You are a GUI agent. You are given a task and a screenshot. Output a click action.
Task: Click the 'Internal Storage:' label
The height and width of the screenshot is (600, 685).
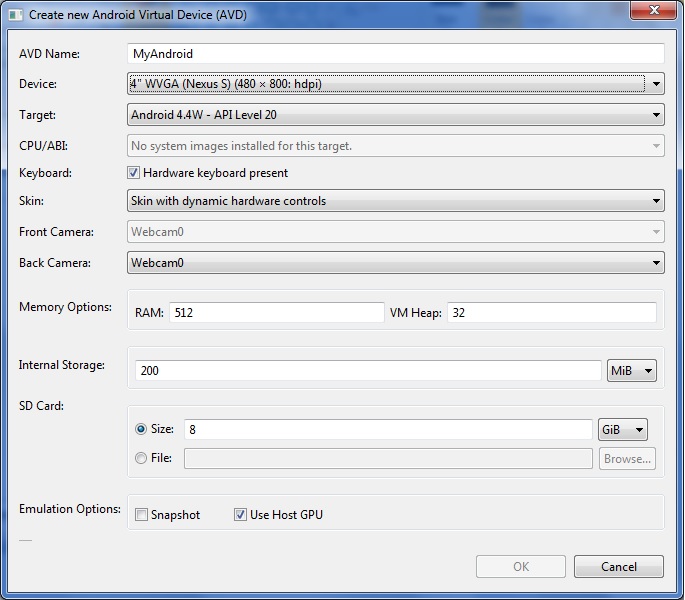point(62,365)
